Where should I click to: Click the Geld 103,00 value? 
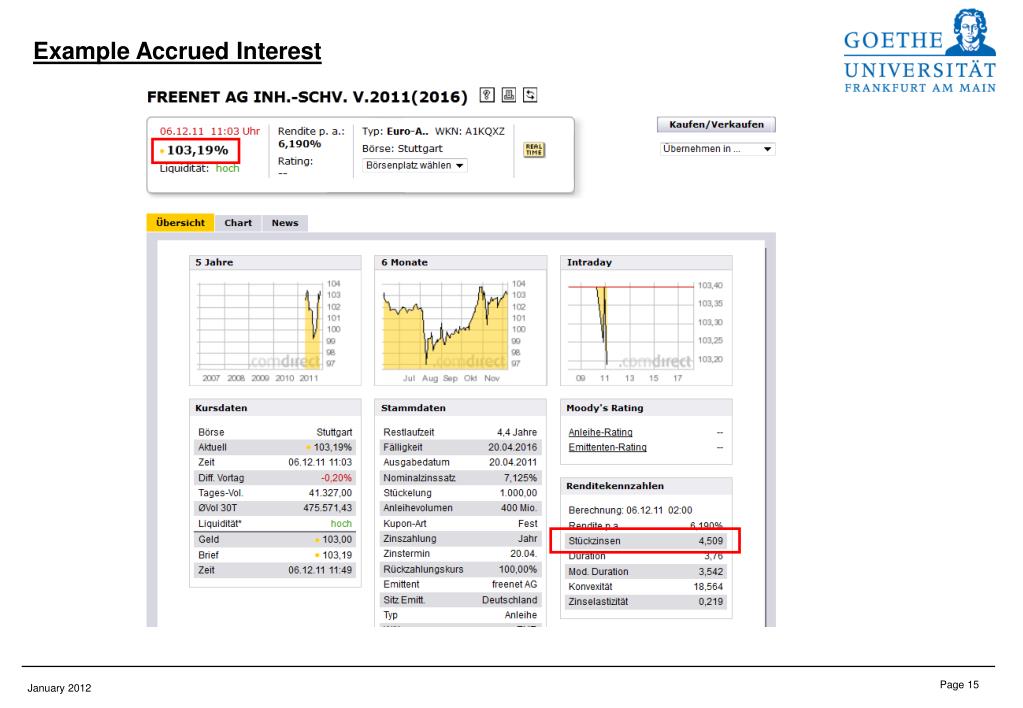[x=335, y=540]
